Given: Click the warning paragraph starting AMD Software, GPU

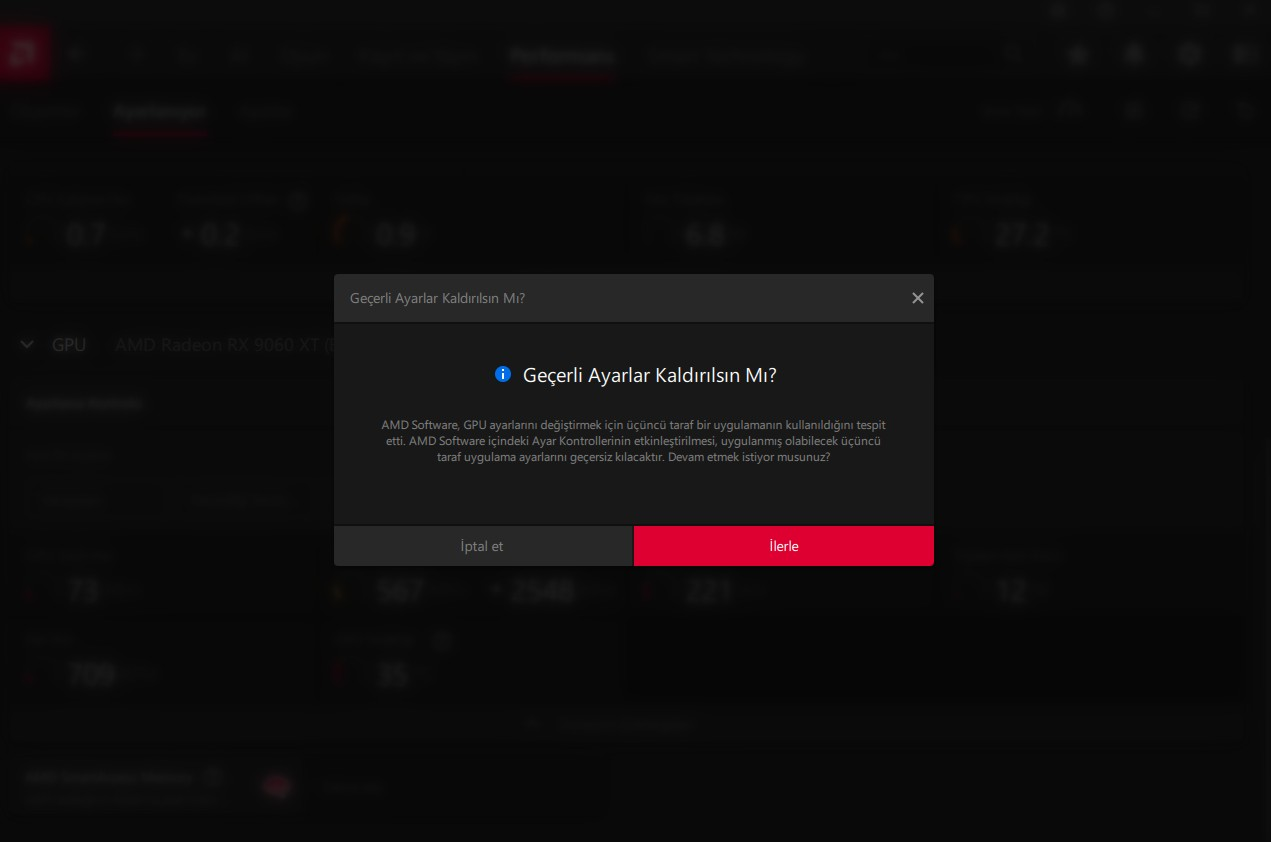Looking at the screenshot, I should click(x=634, y=441).
